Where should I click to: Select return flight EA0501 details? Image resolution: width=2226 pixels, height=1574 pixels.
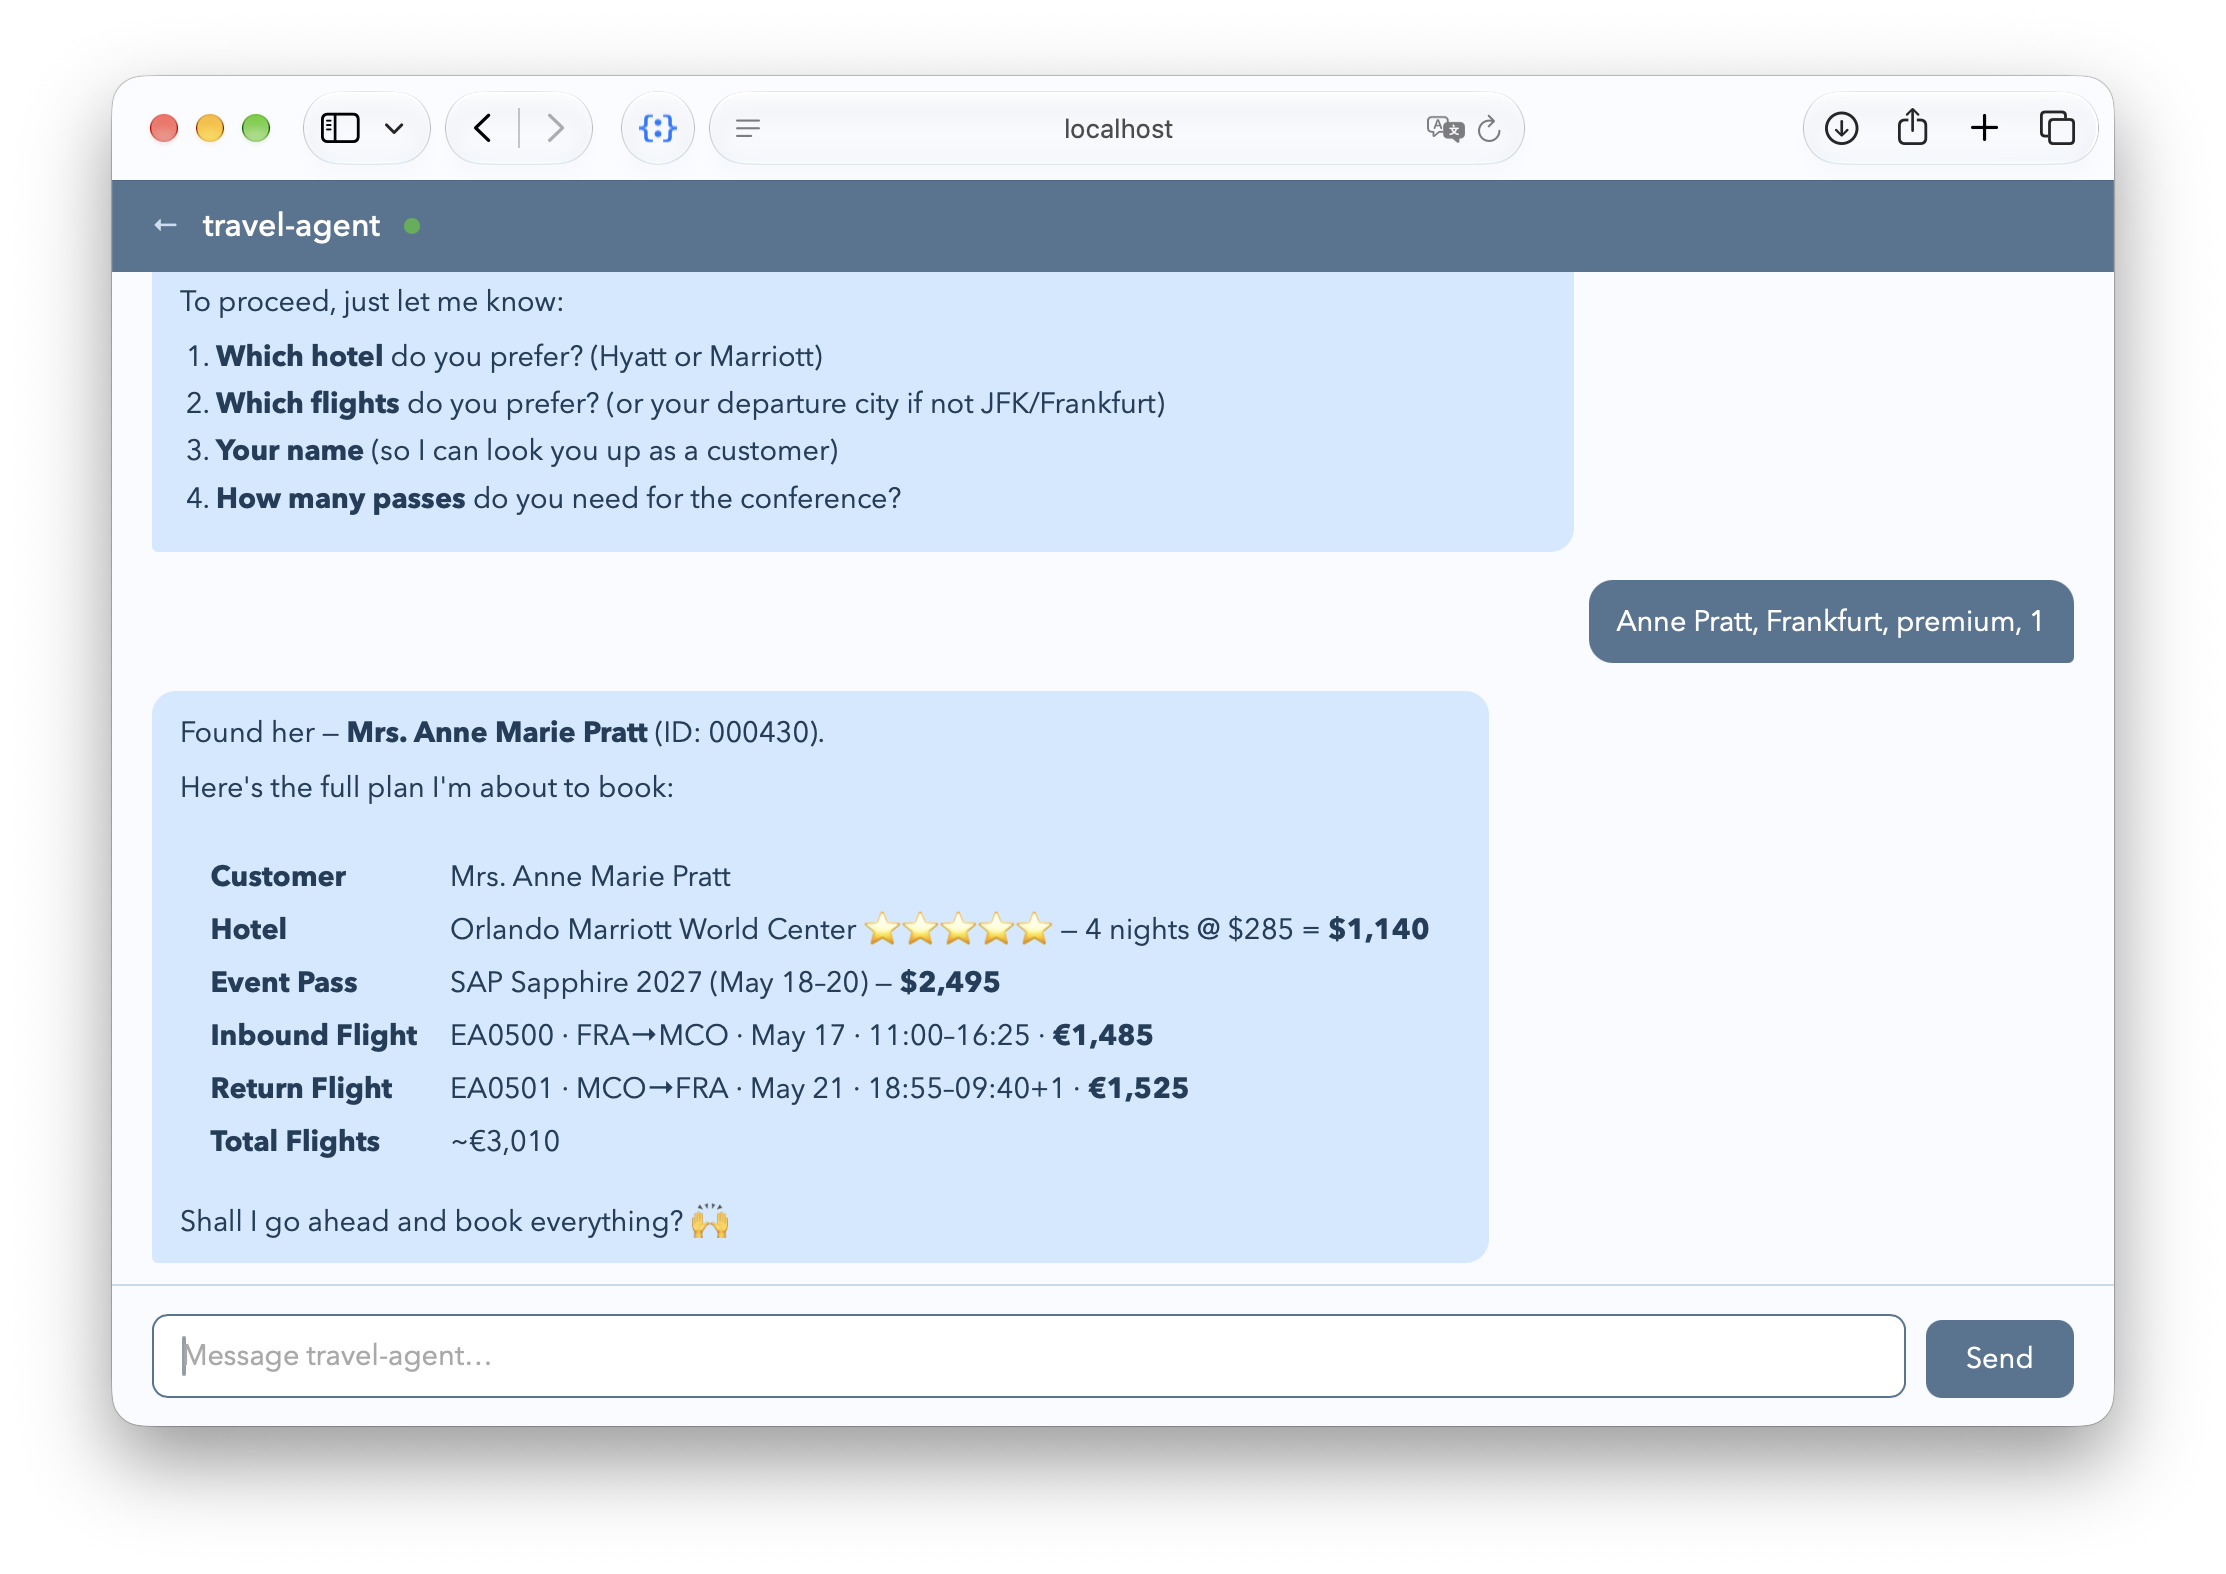tap(819, 1088)
